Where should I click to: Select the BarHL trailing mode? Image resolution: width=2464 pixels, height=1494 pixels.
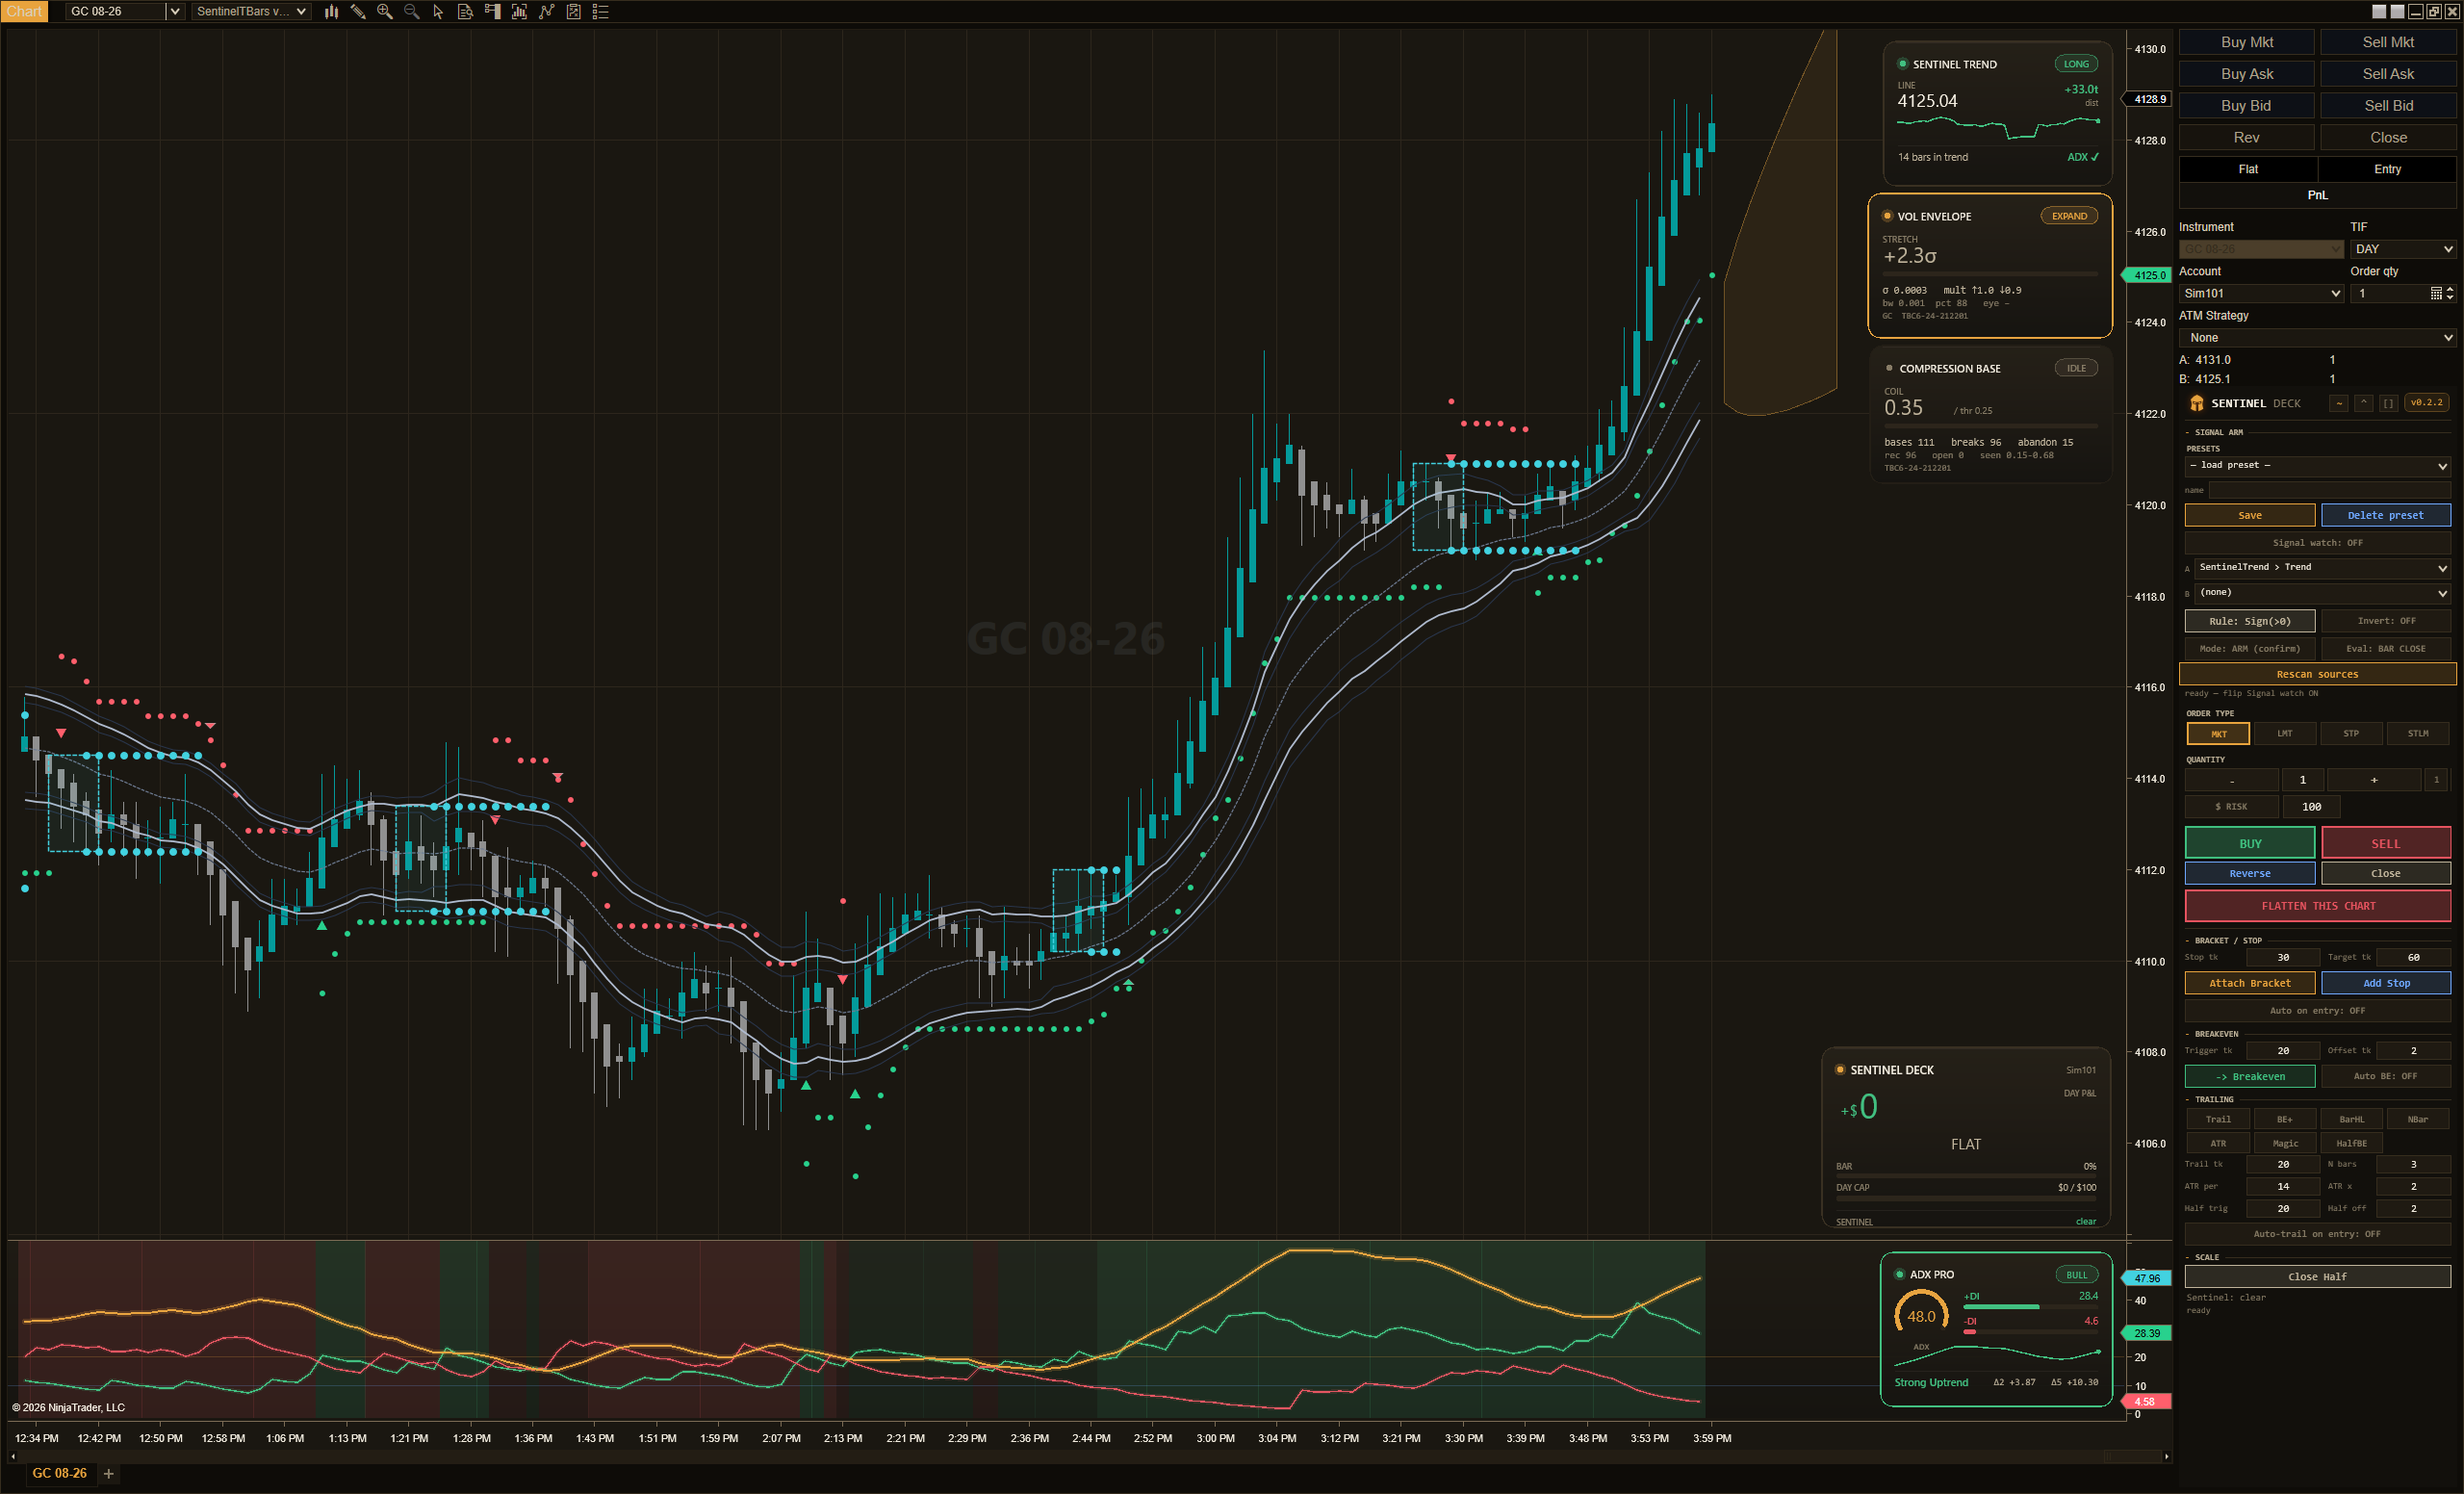tap(2351, 1119)
